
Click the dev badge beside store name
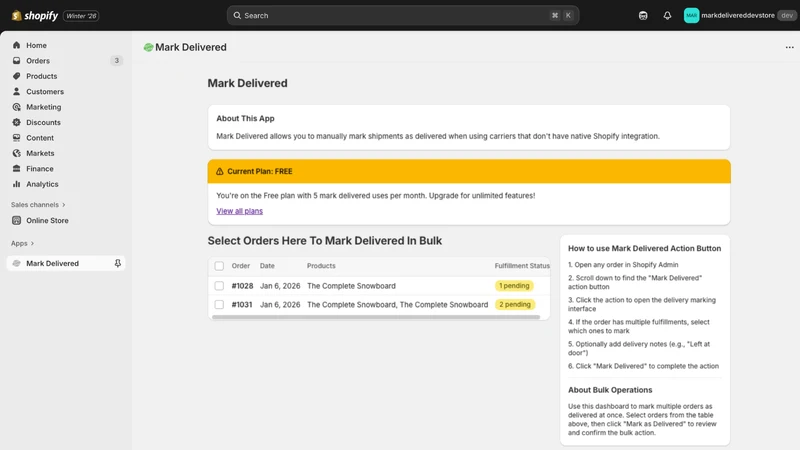[x=787, y=15]
